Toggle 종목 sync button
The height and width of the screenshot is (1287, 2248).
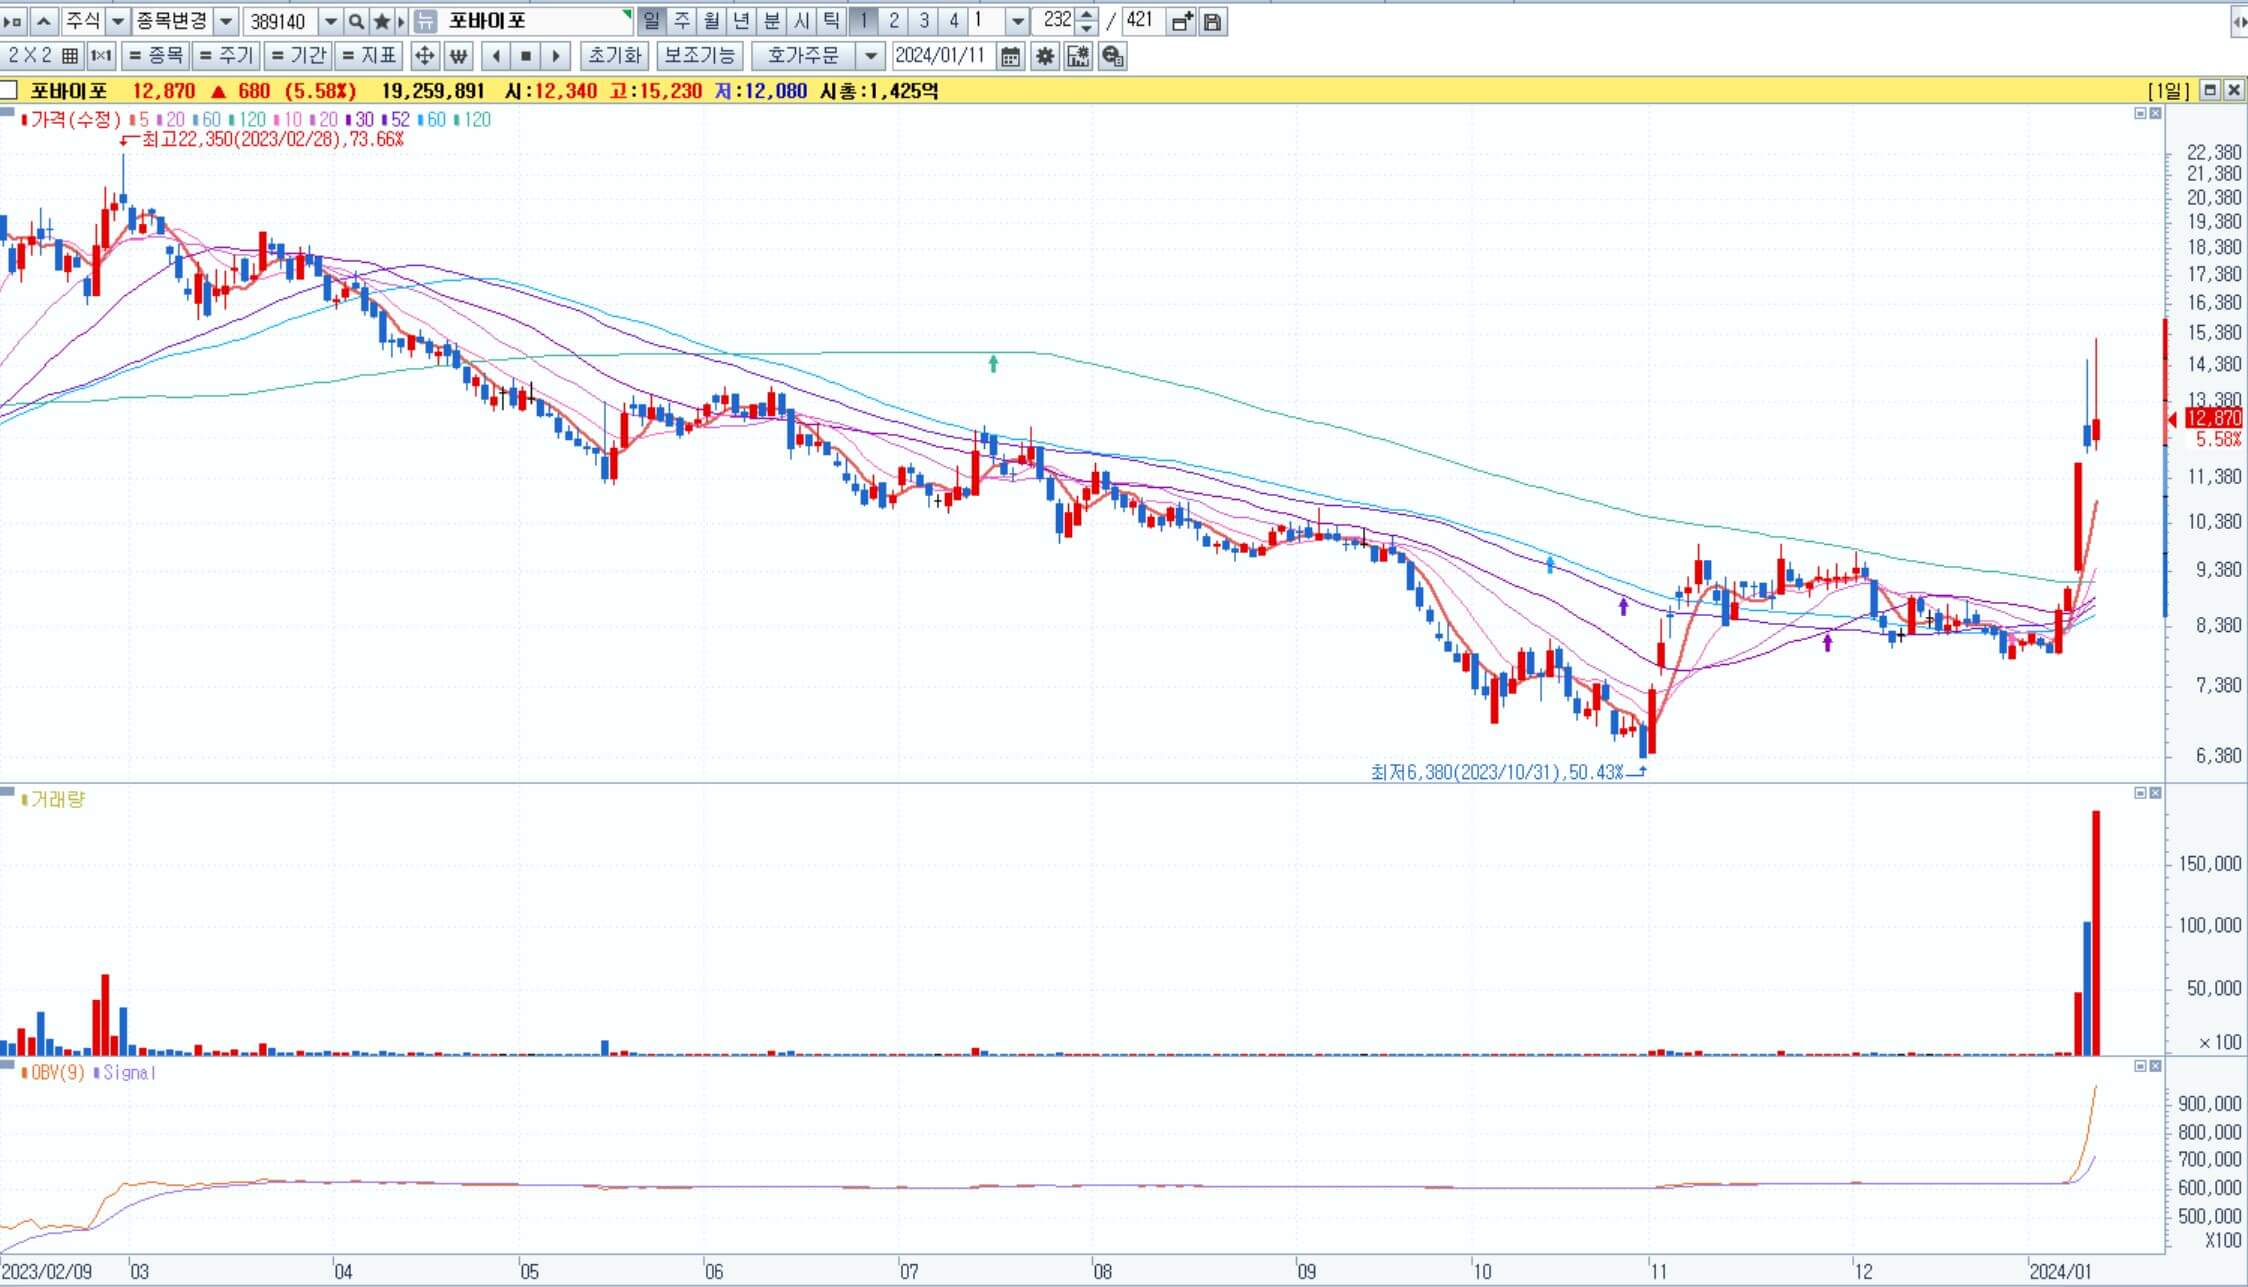tap(157, 56)
